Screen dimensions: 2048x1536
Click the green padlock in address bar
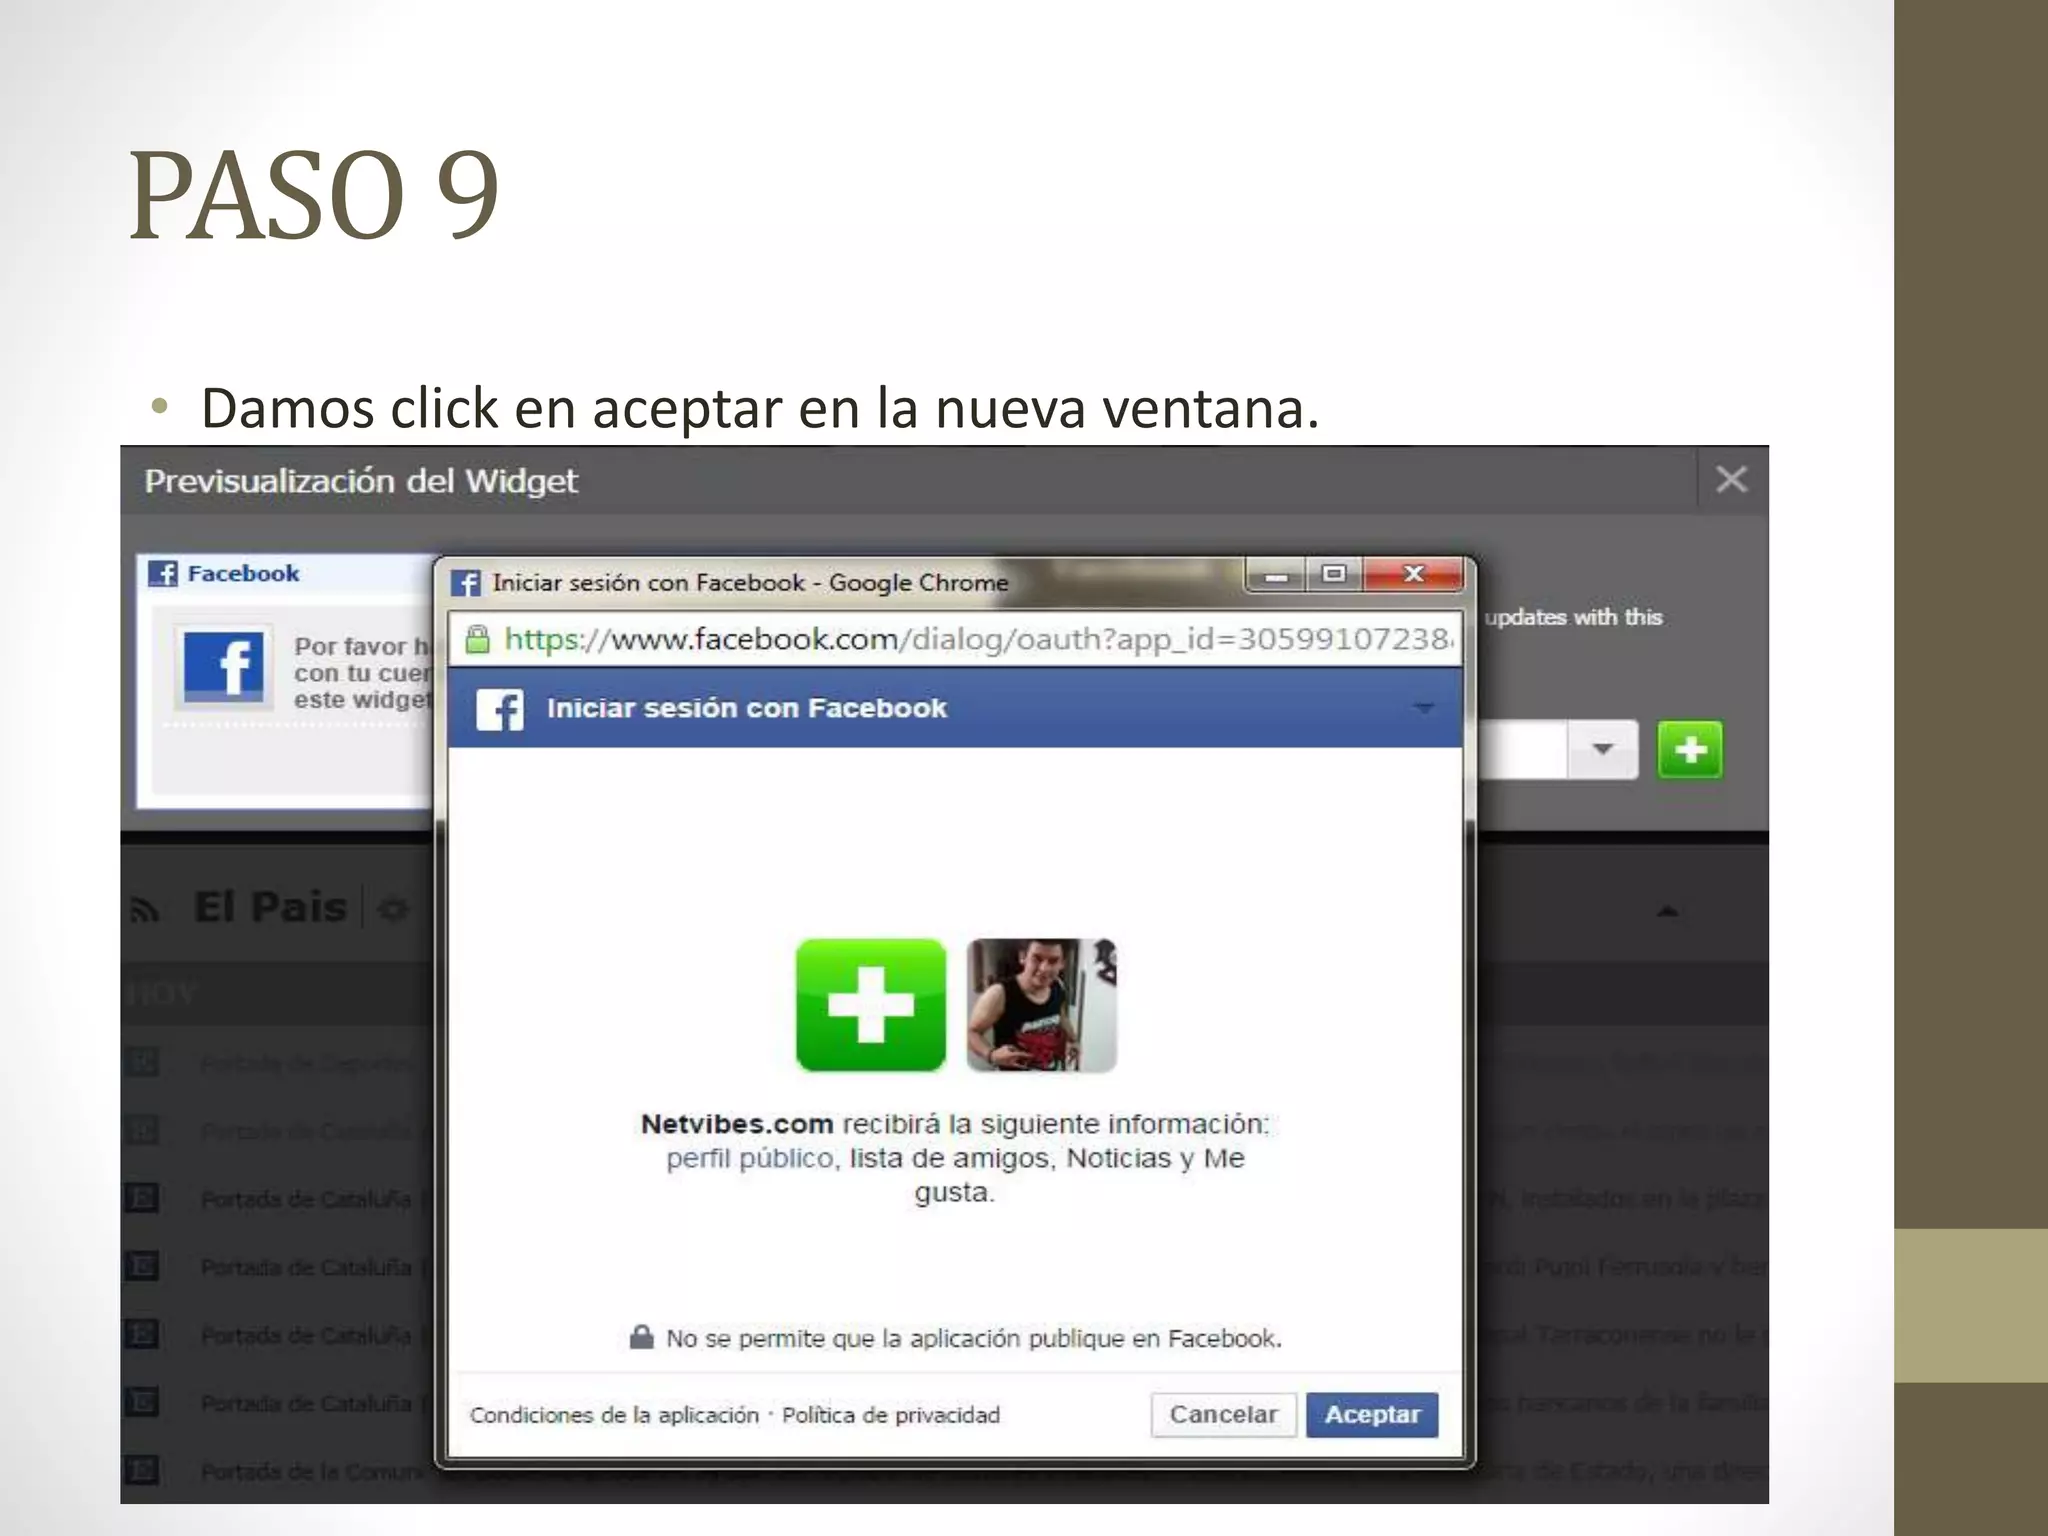point(478,639)
